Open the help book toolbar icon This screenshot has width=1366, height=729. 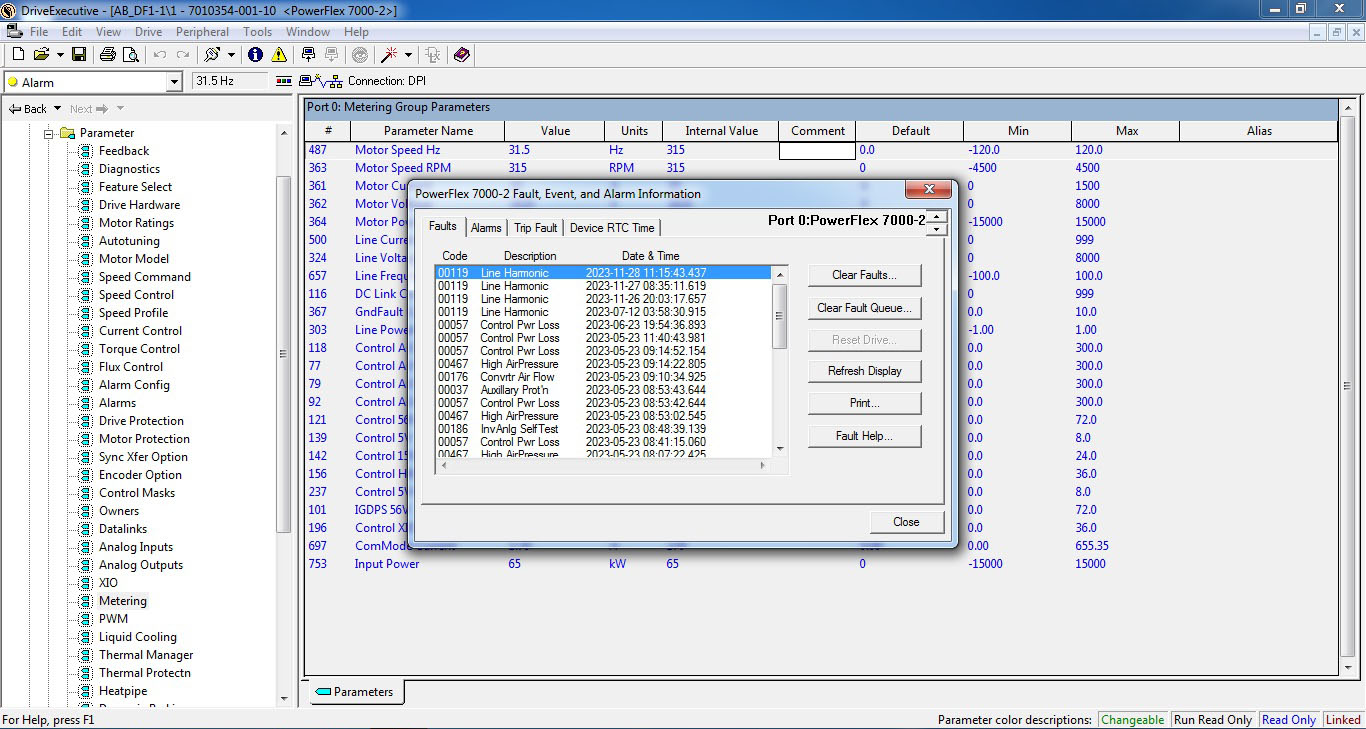pos(461,55)
